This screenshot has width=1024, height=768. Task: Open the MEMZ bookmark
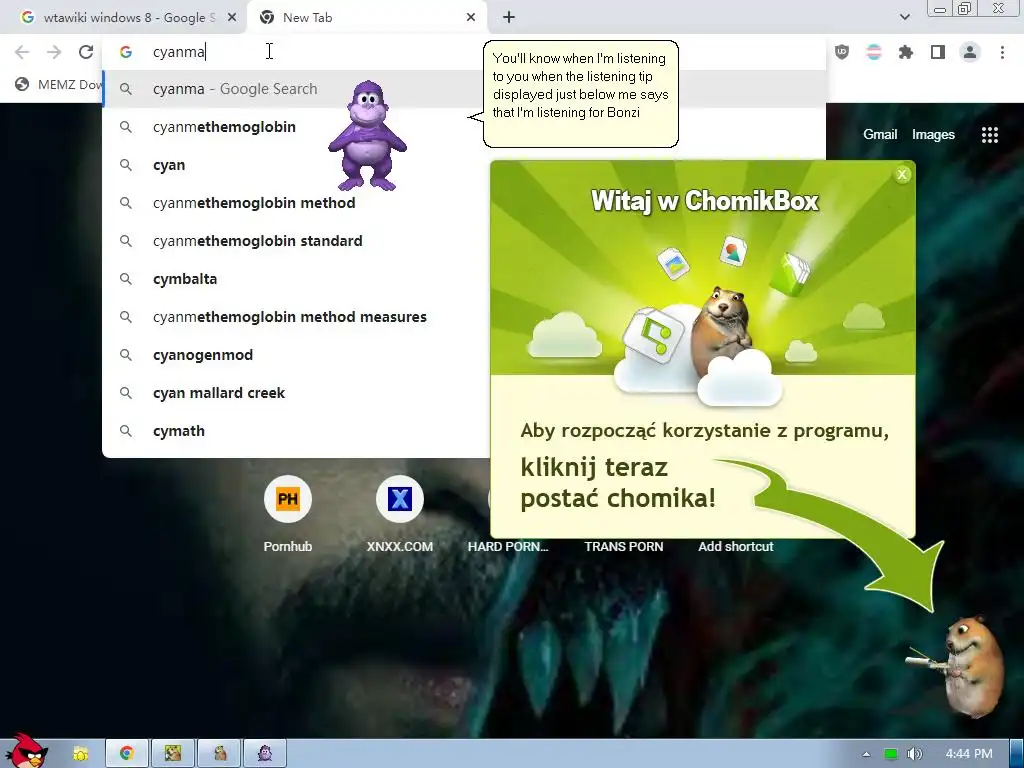coord(59,84)
